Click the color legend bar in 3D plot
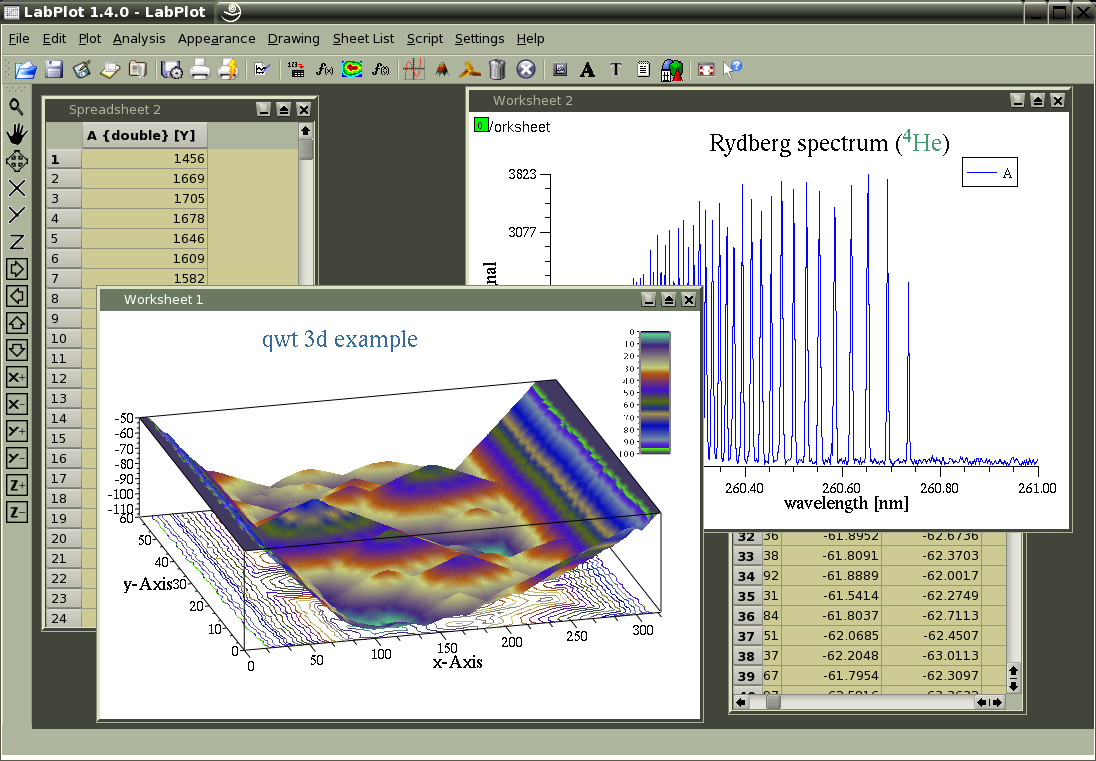This screenshot has width=1096, height=761. pos(655,392)
